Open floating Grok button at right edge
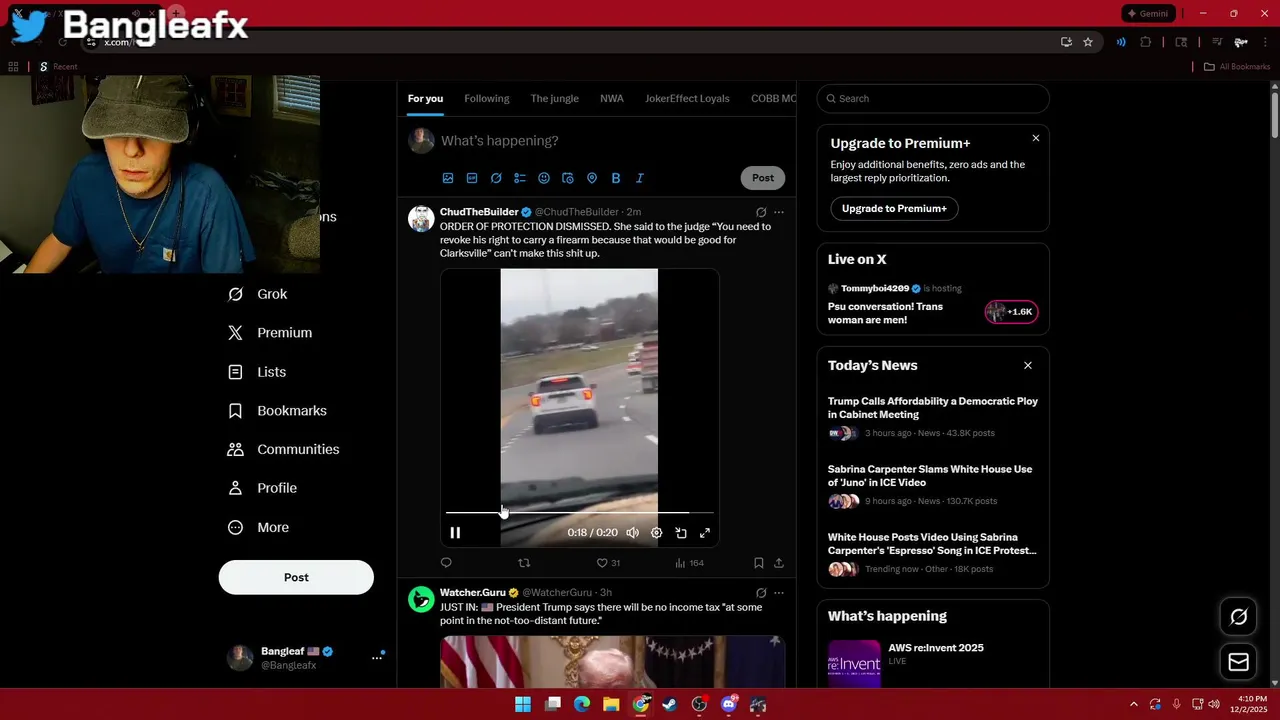 (x=1239, y=617)
